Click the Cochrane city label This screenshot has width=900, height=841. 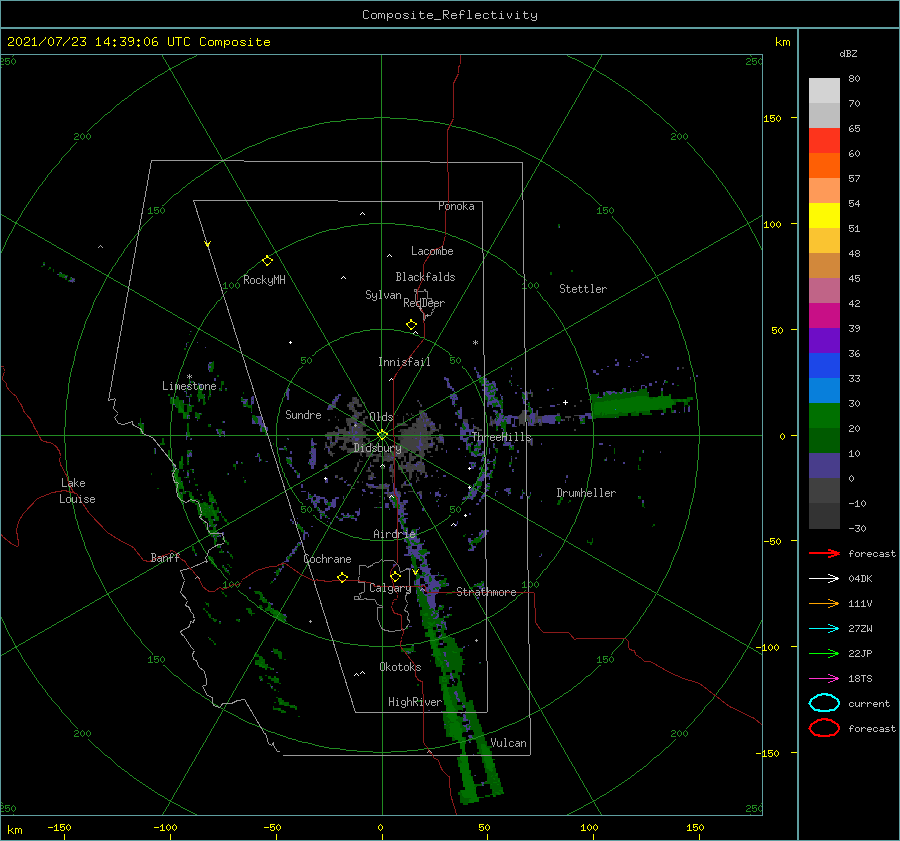click(x=327, y=559)
